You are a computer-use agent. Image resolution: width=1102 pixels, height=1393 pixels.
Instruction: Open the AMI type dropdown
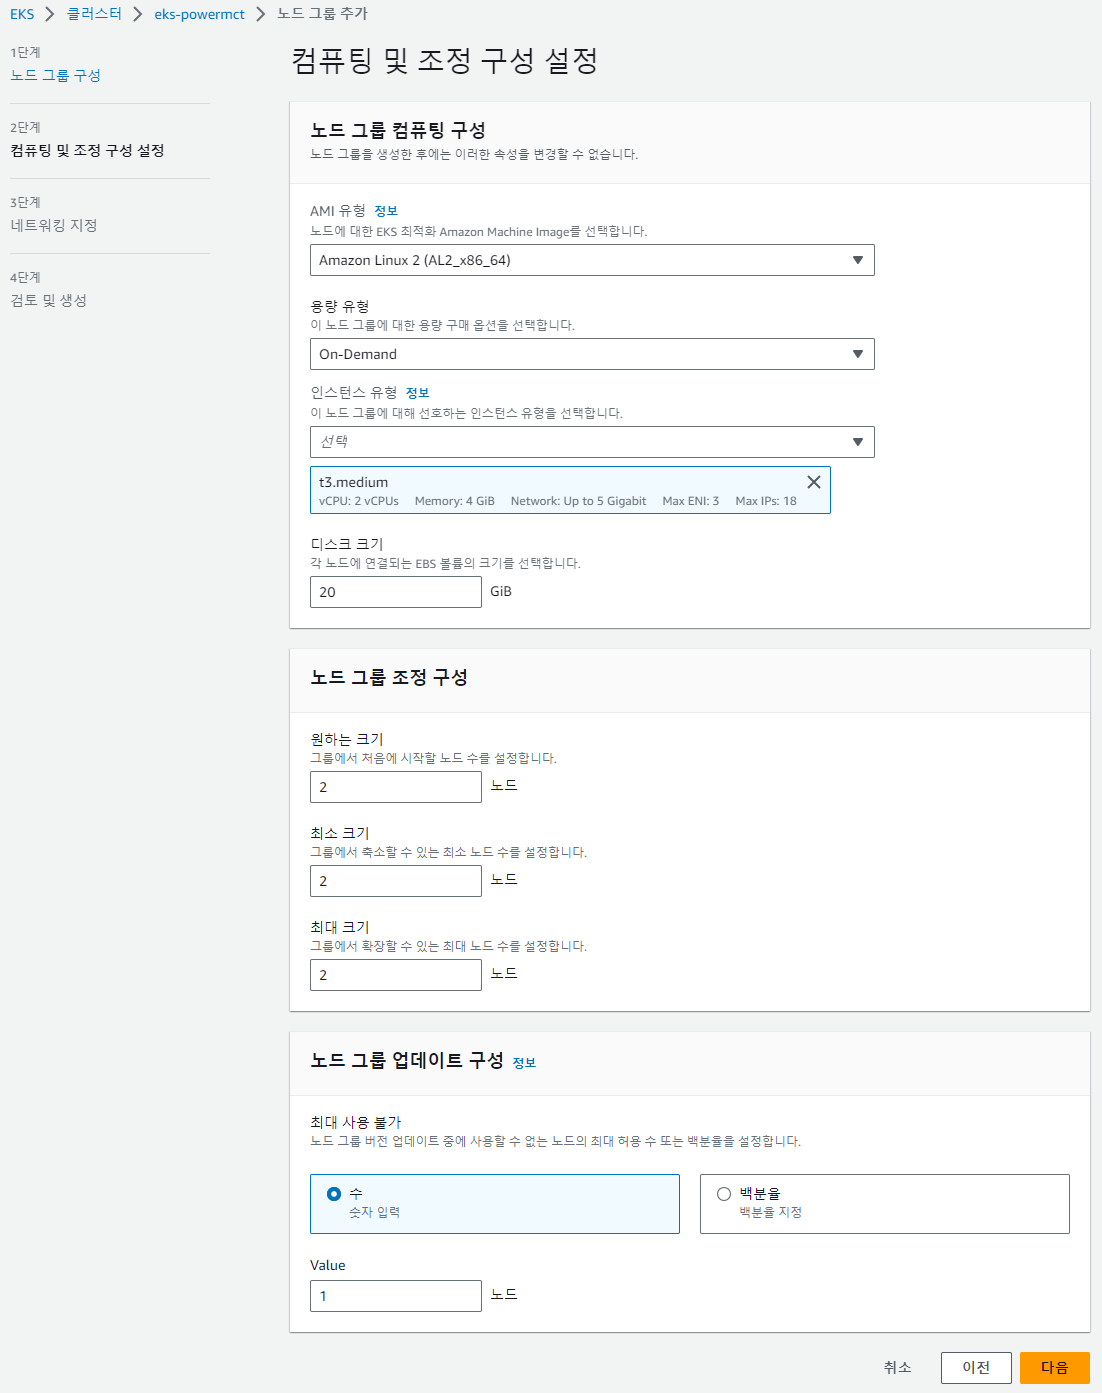coord(592,260)
